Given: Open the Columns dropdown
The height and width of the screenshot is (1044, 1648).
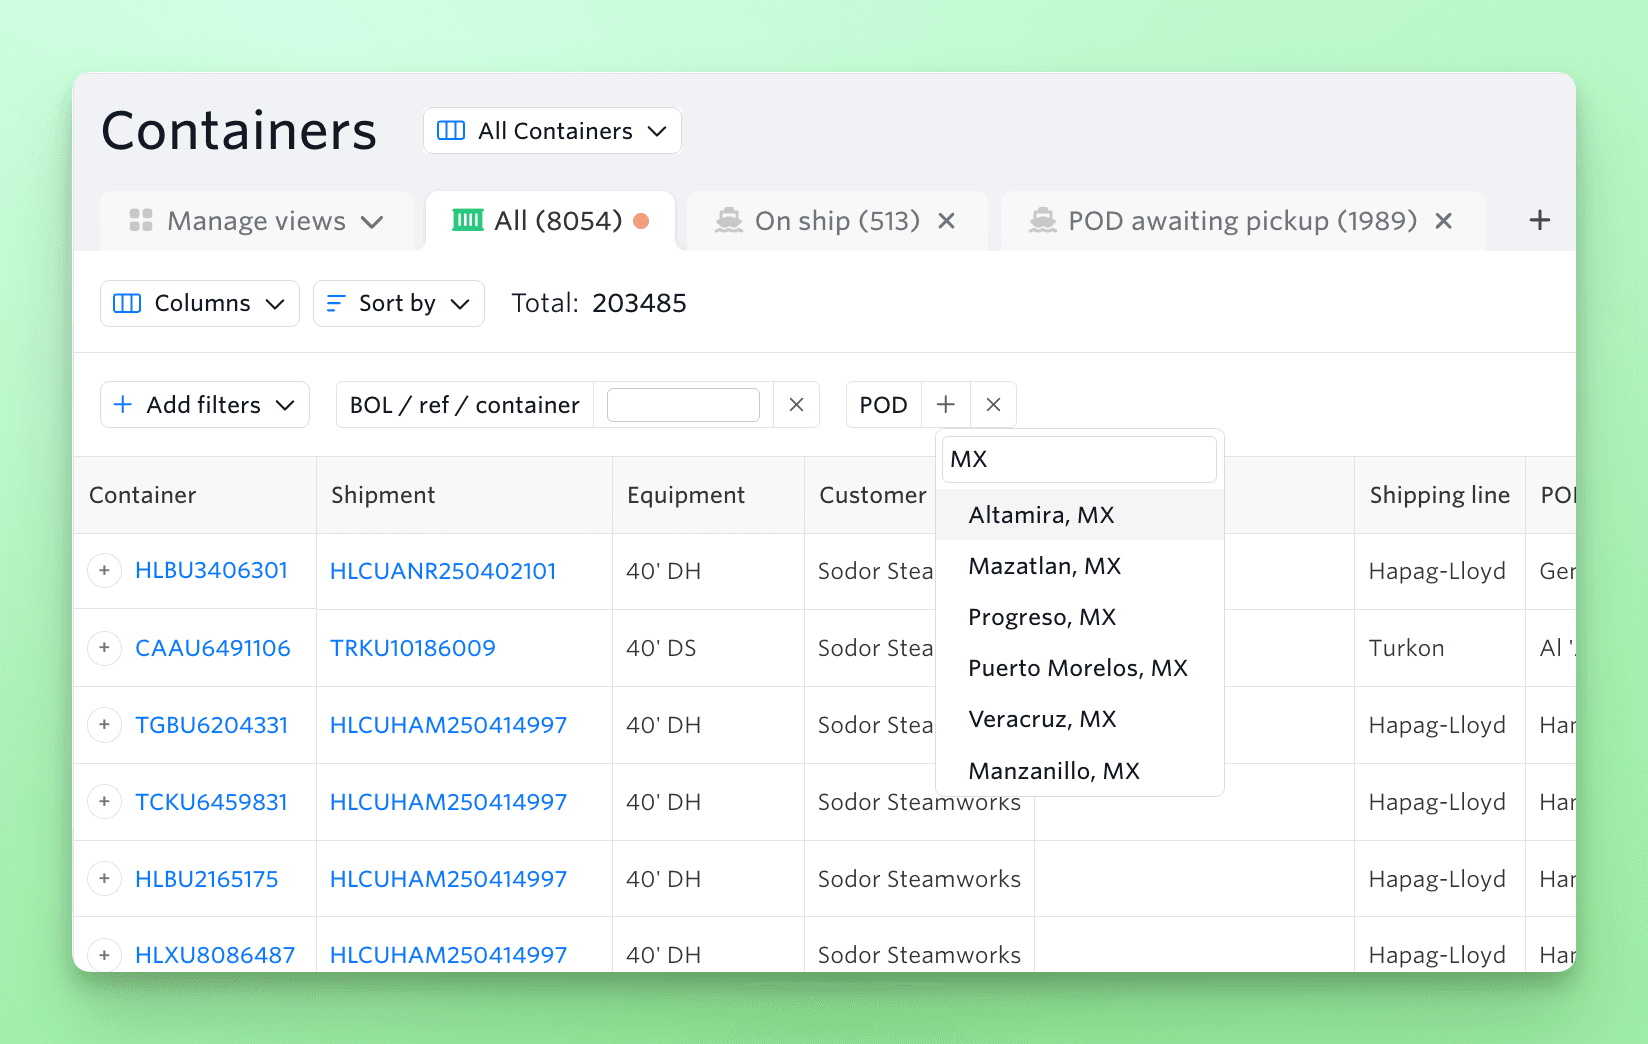Looking at the screenshot, I should click(x=200, y=304).
